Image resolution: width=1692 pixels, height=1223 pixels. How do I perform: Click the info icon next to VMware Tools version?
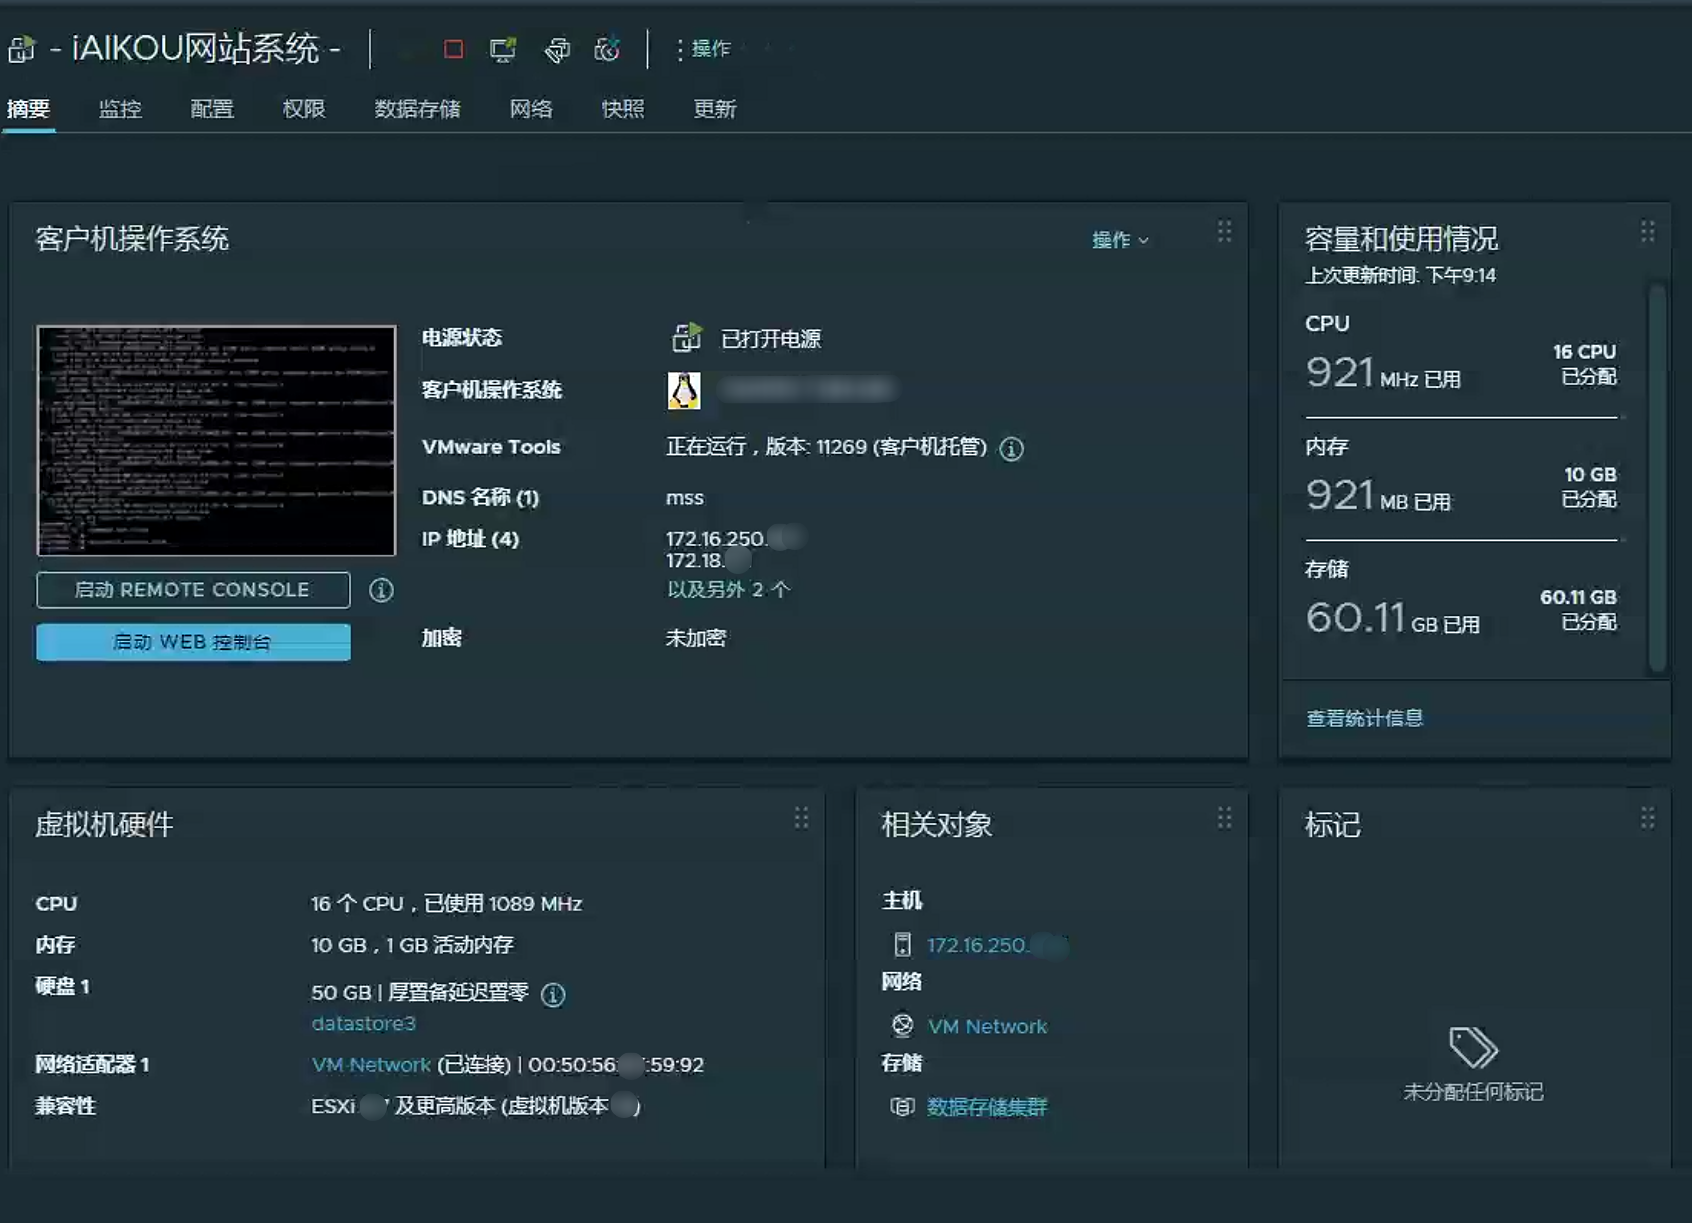point(1012,449)
